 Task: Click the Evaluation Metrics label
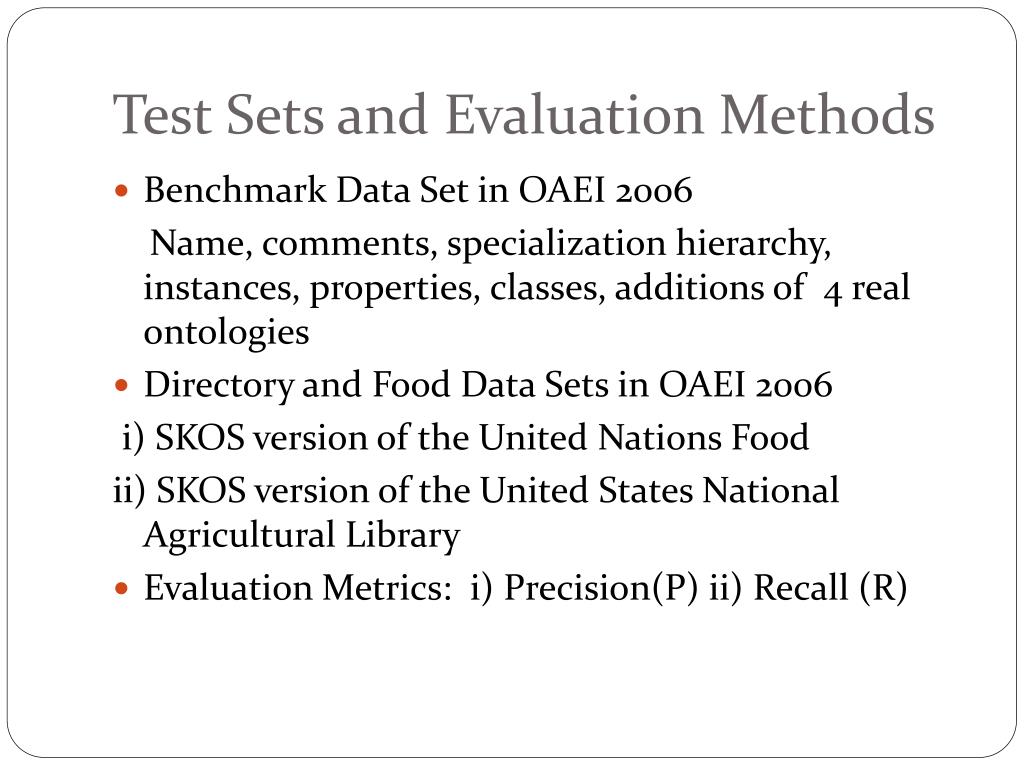click(297, 587)
